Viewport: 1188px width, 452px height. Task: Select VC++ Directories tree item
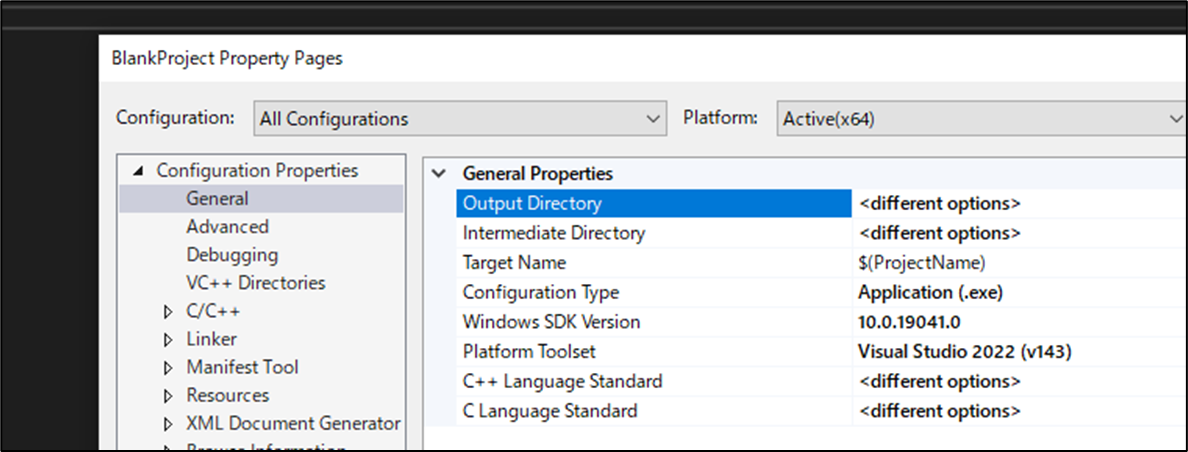255,283
